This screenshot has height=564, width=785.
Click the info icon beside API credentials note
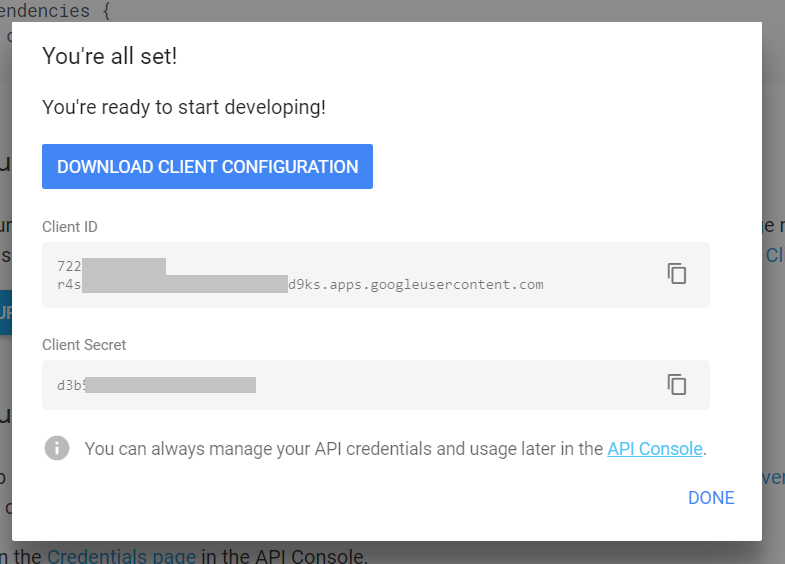pos(57,448)
